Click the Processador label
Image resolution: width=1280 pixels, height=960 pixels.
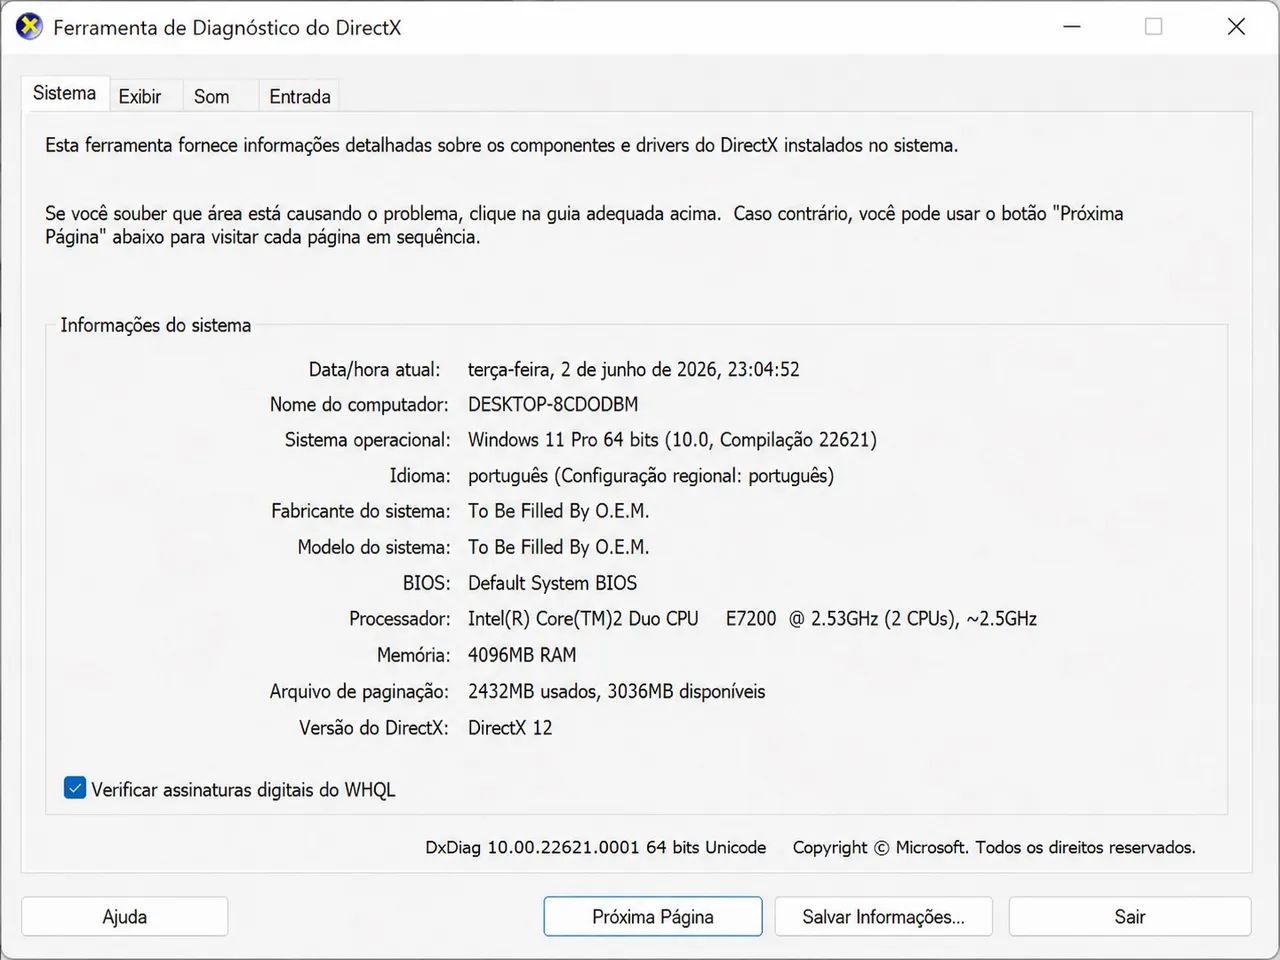400,619
